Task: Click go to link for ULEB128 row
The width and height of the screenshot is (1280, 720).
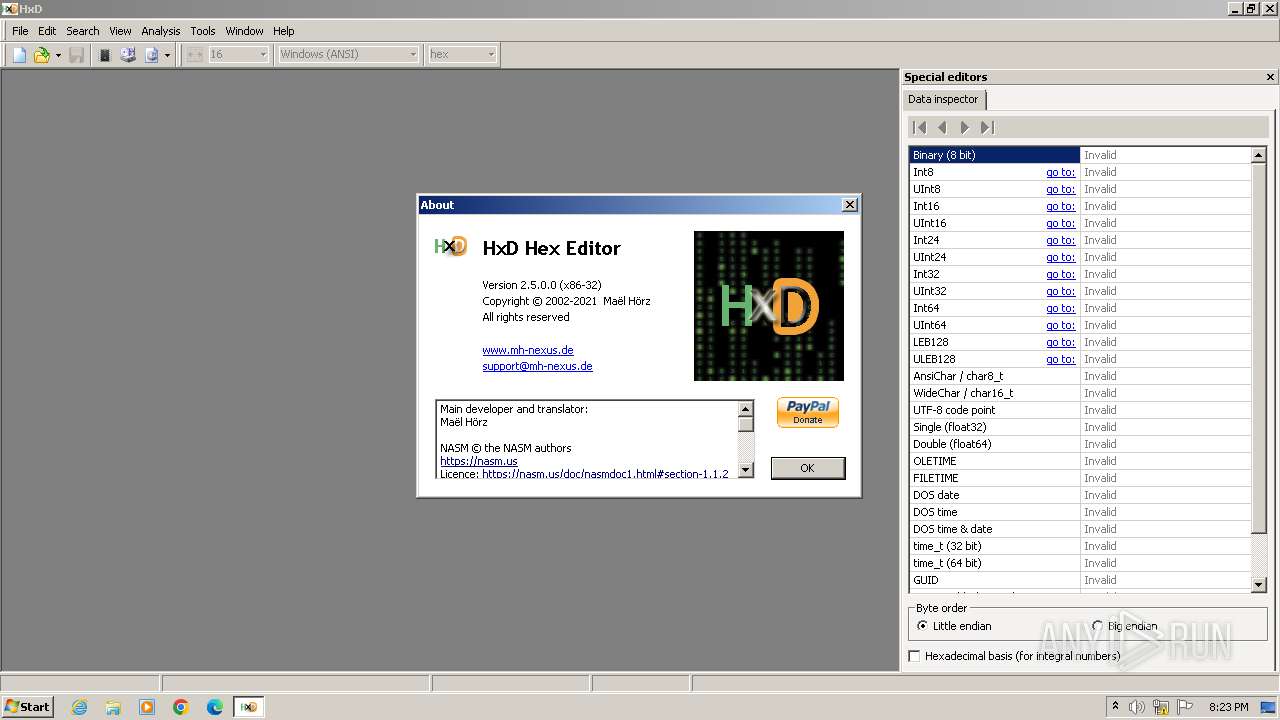Action: 1060,359
